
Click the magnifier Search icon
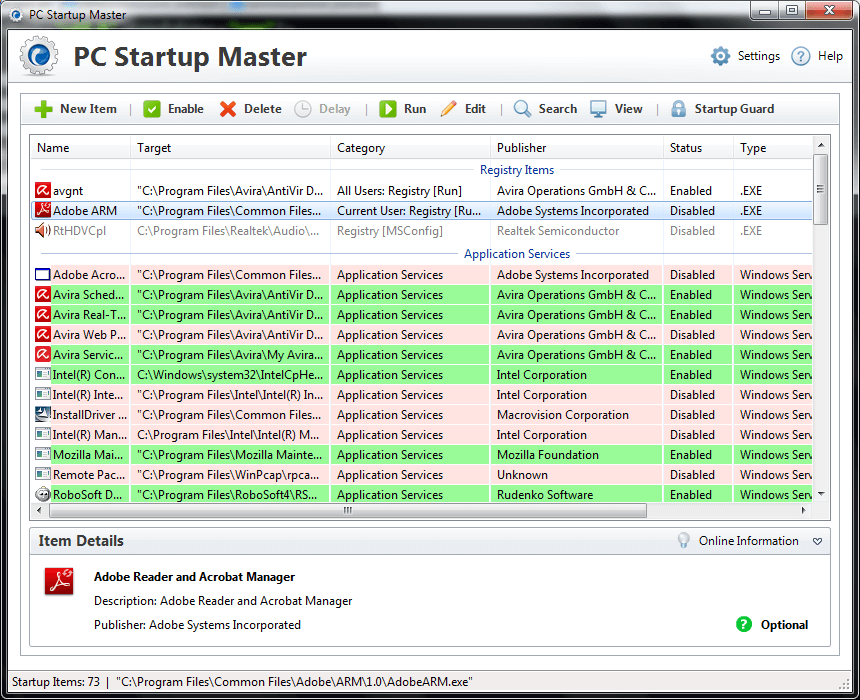[523, 109]
